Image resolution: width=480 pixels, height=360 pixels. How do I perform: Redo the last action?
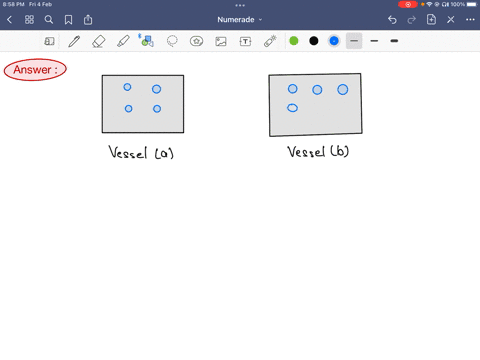(412, 20)
